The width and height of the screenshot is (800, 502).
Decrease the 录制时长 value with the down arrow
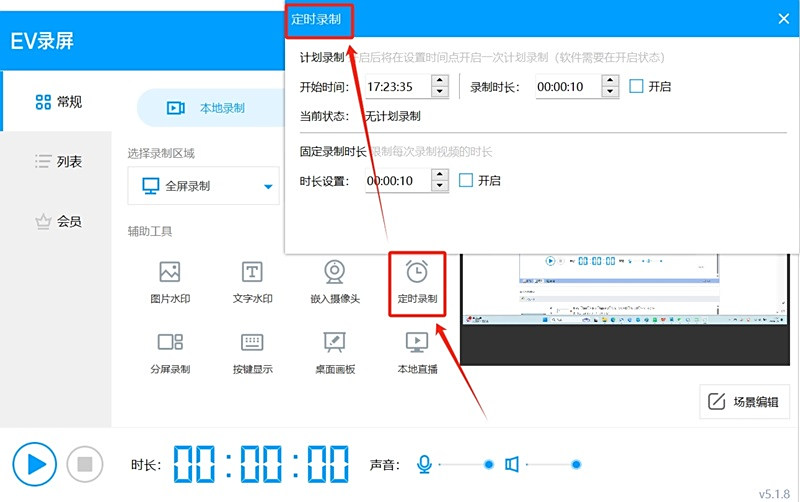tap(610, 92)
